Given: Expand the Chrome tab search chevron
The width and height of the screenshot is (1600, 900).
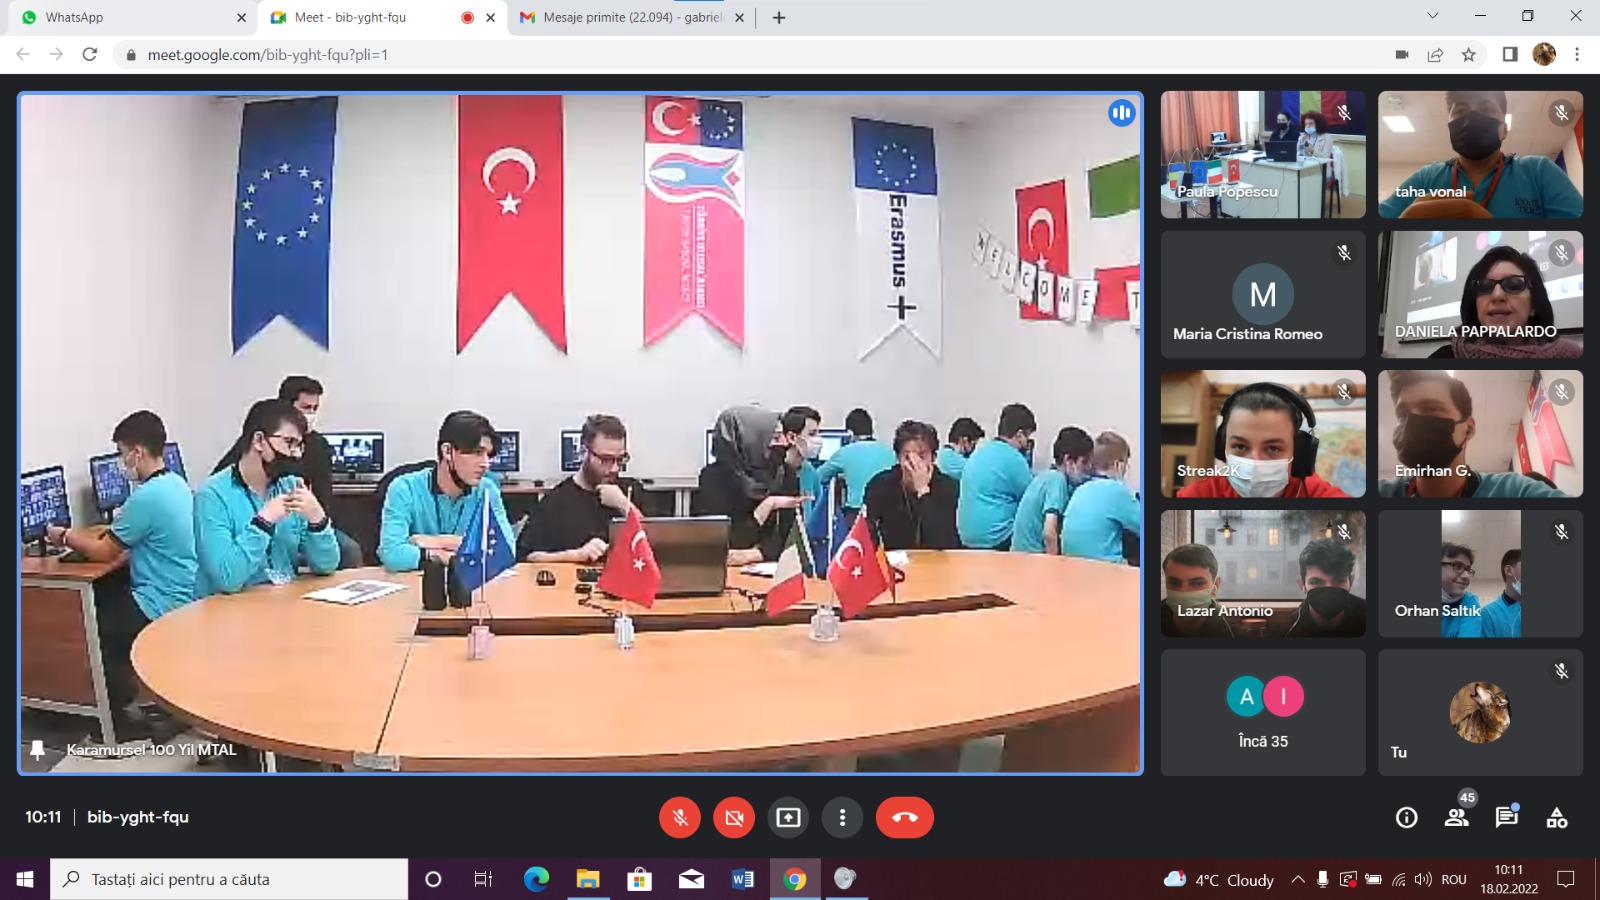Looking at the screenshot, I should [x=1432, y=16].
